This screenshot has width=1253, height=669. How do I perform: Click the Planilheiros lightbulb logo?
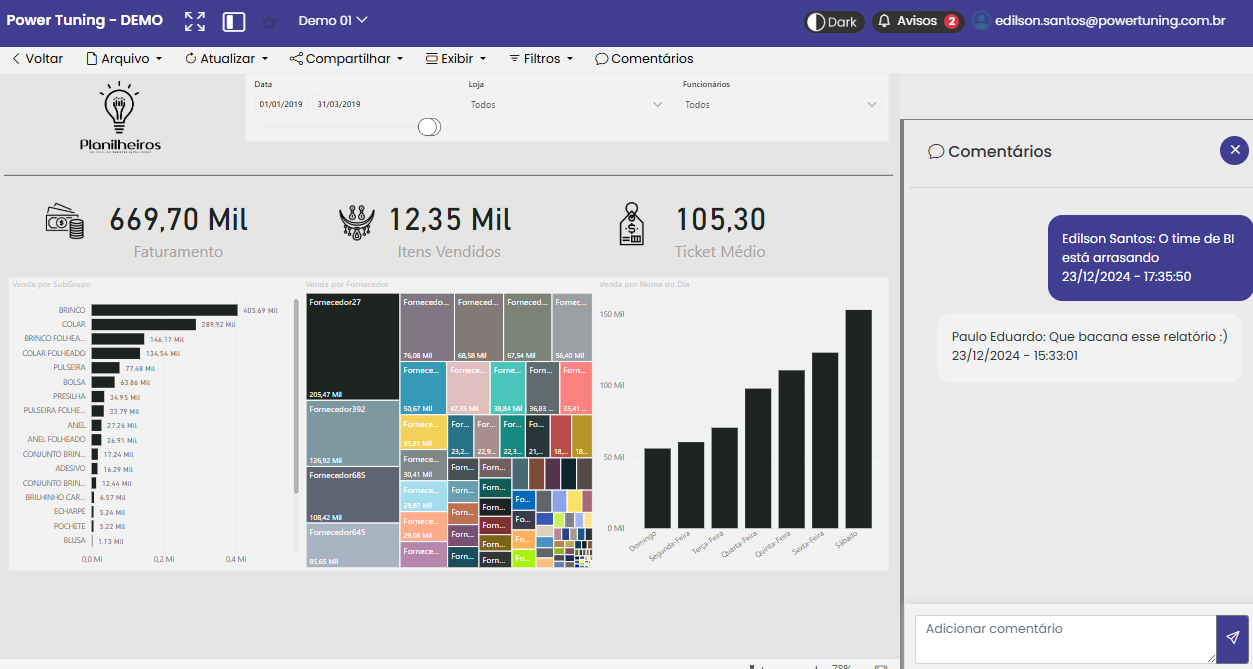click(x=120, y=118)
